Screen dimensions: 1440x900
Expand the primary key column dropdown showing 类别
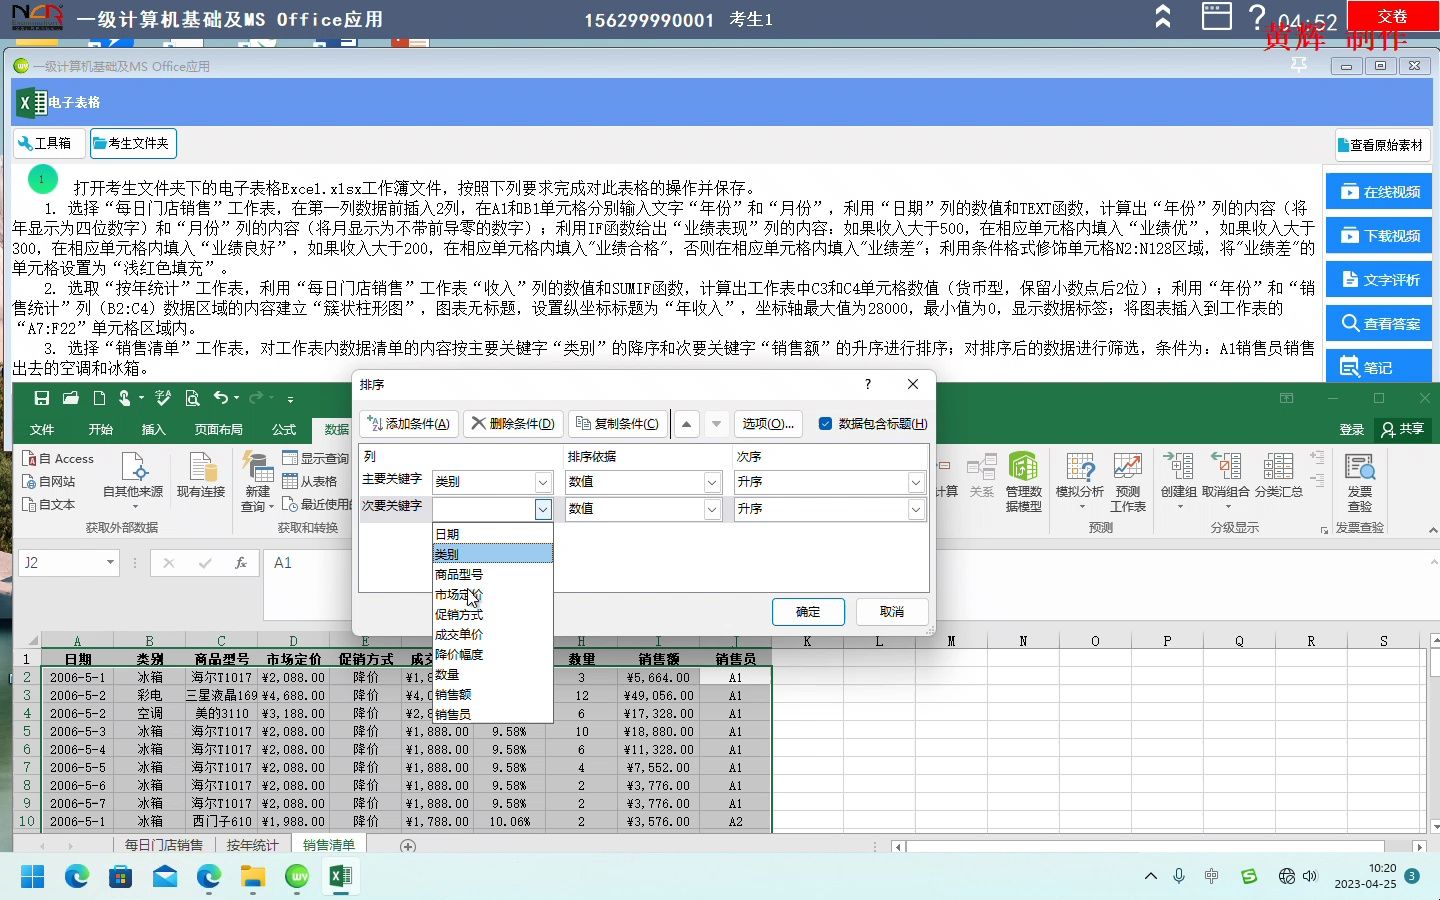pyautogui.click(x=543, y=482)
